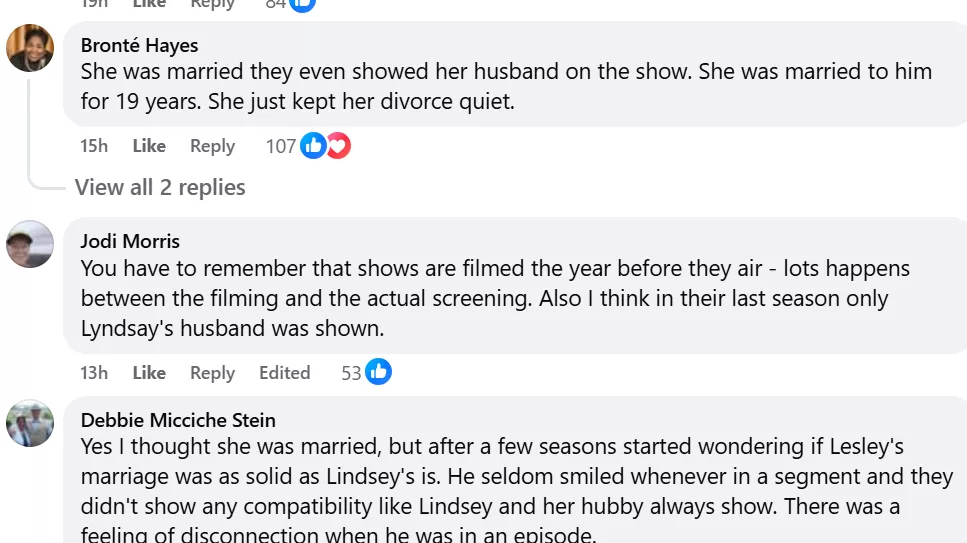
Task: View the 107 reactions count
Action: (x=281, y=146)
